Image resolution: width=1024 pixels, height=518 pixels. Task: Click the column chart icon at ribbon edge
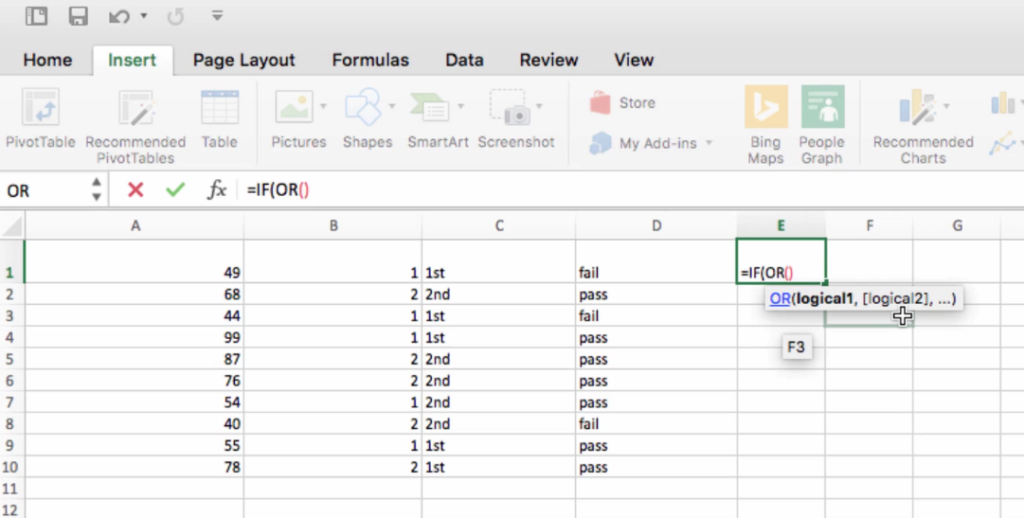click(x=1002, y=103)
